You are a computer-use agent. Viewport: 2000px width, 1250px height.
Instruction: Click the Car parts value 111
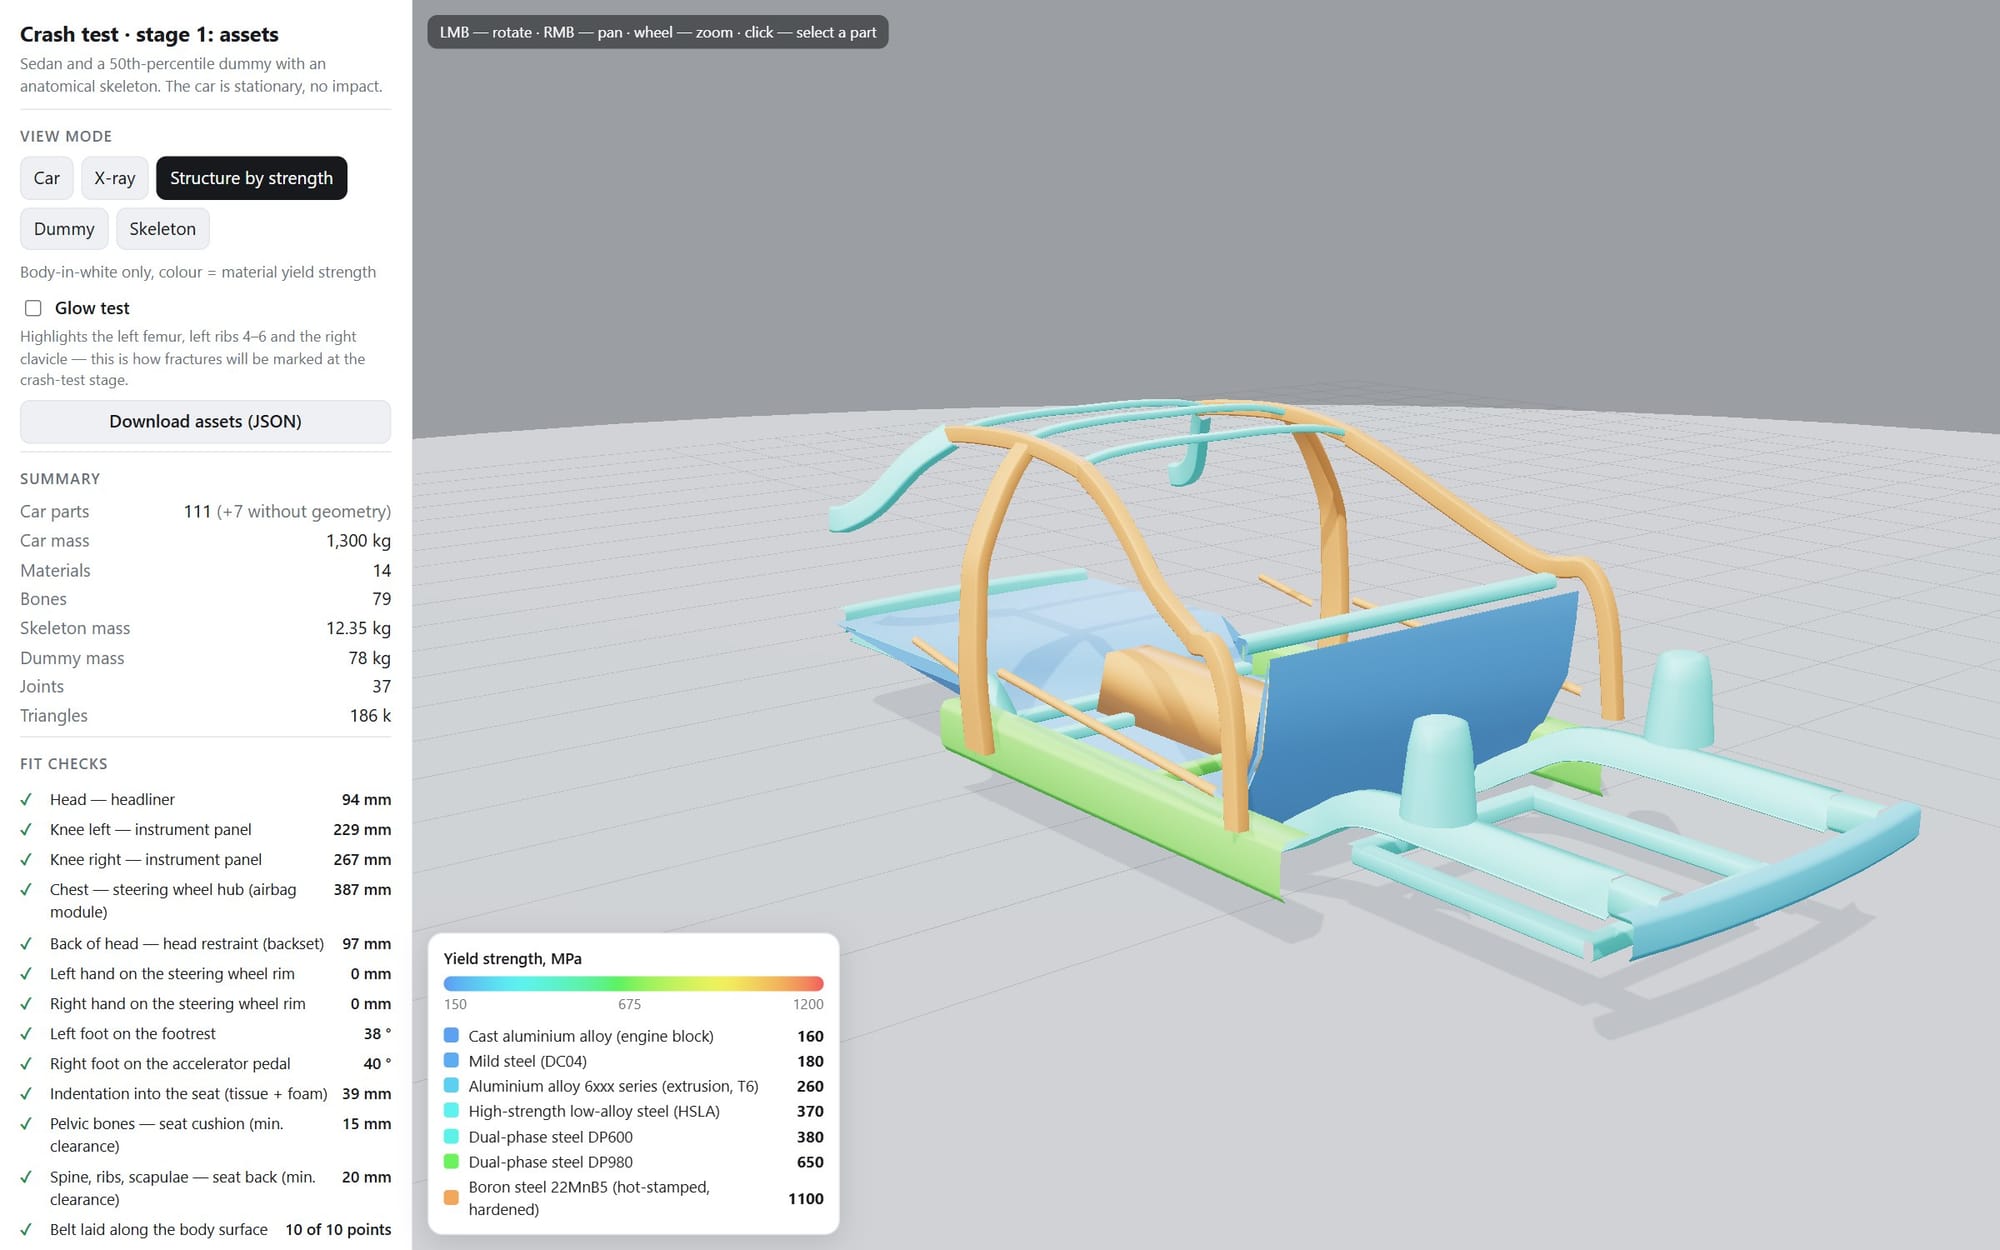point(197,511)
